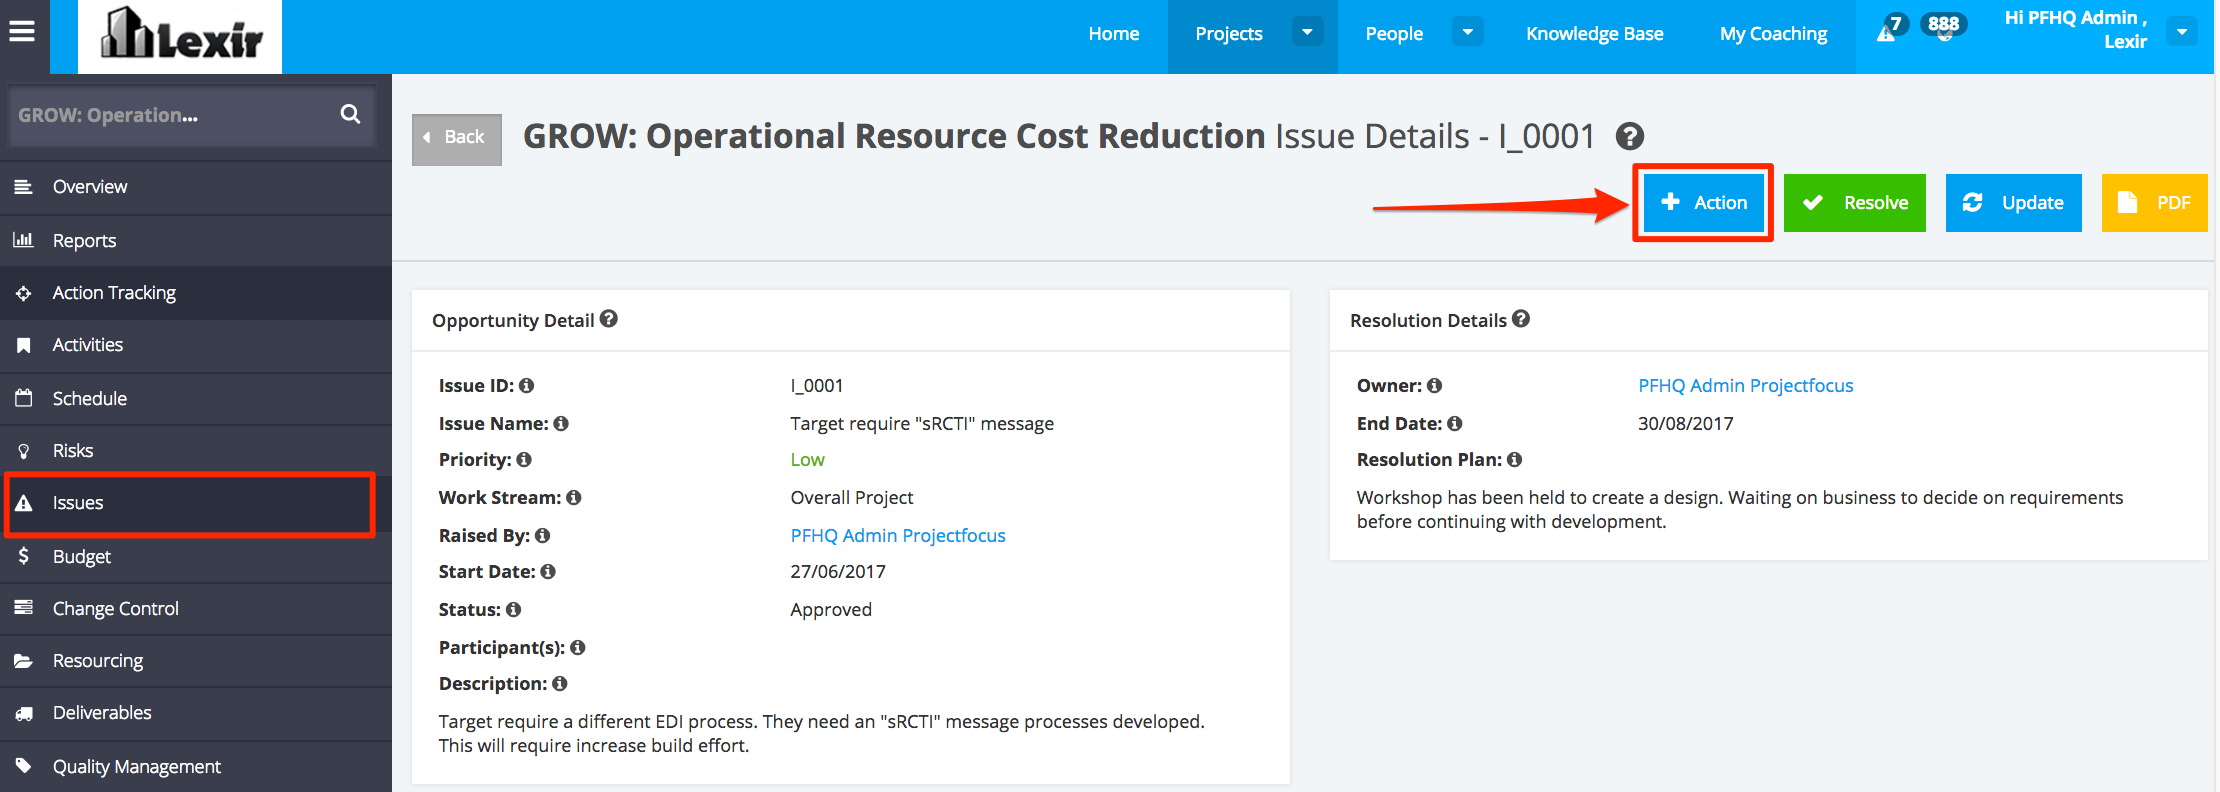The image size is (2220, 792).
Task: Click the info icon next to Issue ID
Action: 527,385
